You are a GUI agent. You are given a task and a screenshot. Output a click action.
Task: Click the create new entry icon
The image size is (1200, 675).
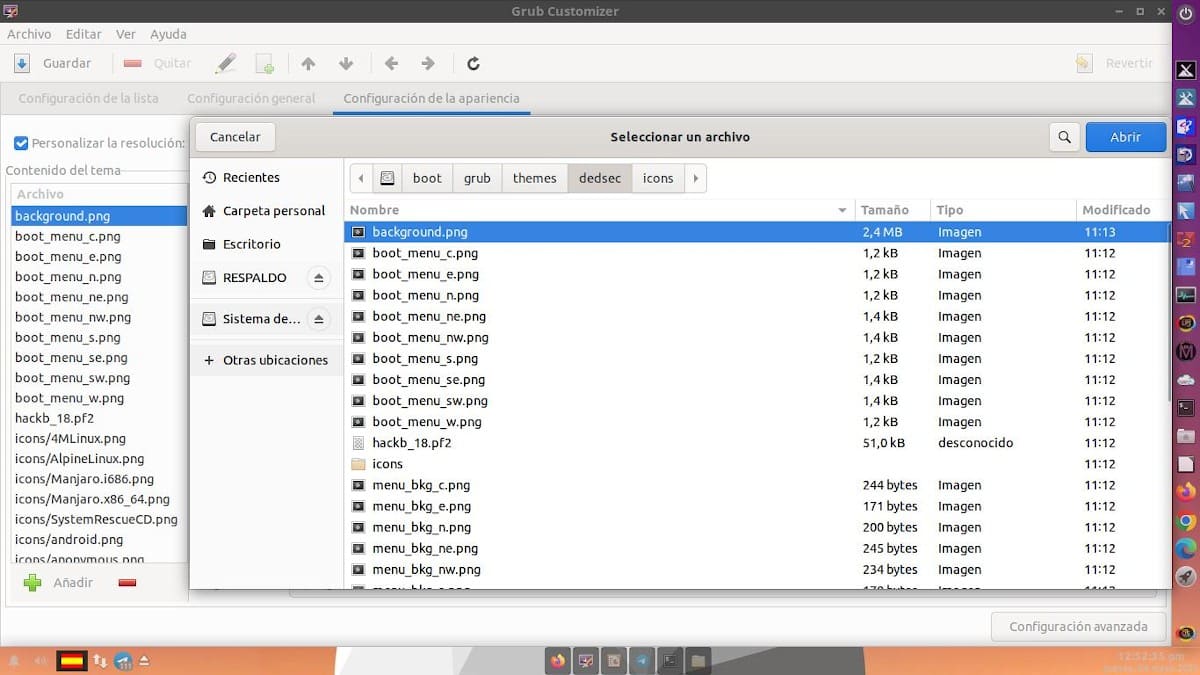click(265, 63)
